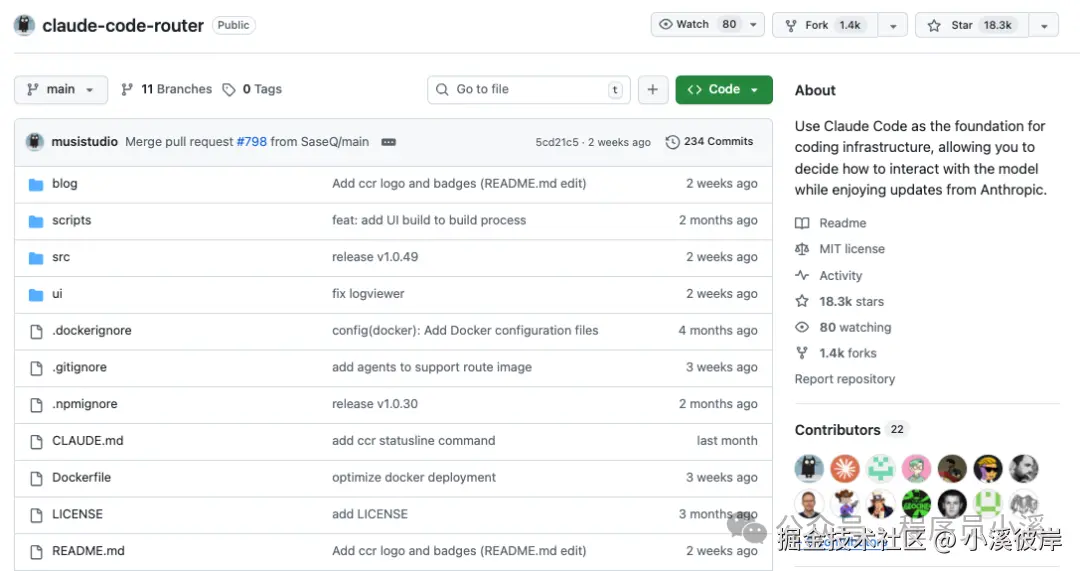Open the blog folder
1080x571 pixels.
pyautogui.click(x=65, y=183)
